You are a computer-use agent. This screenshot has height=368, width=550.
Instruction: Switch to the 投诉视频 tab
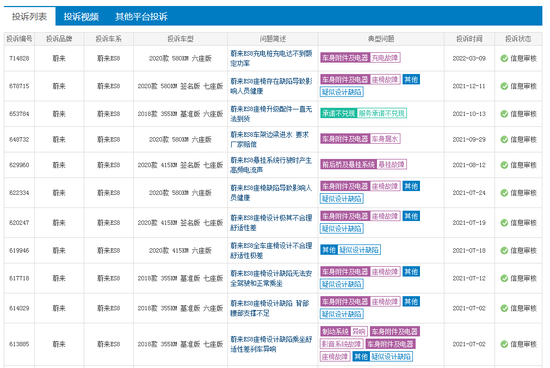tap(81, 16)
